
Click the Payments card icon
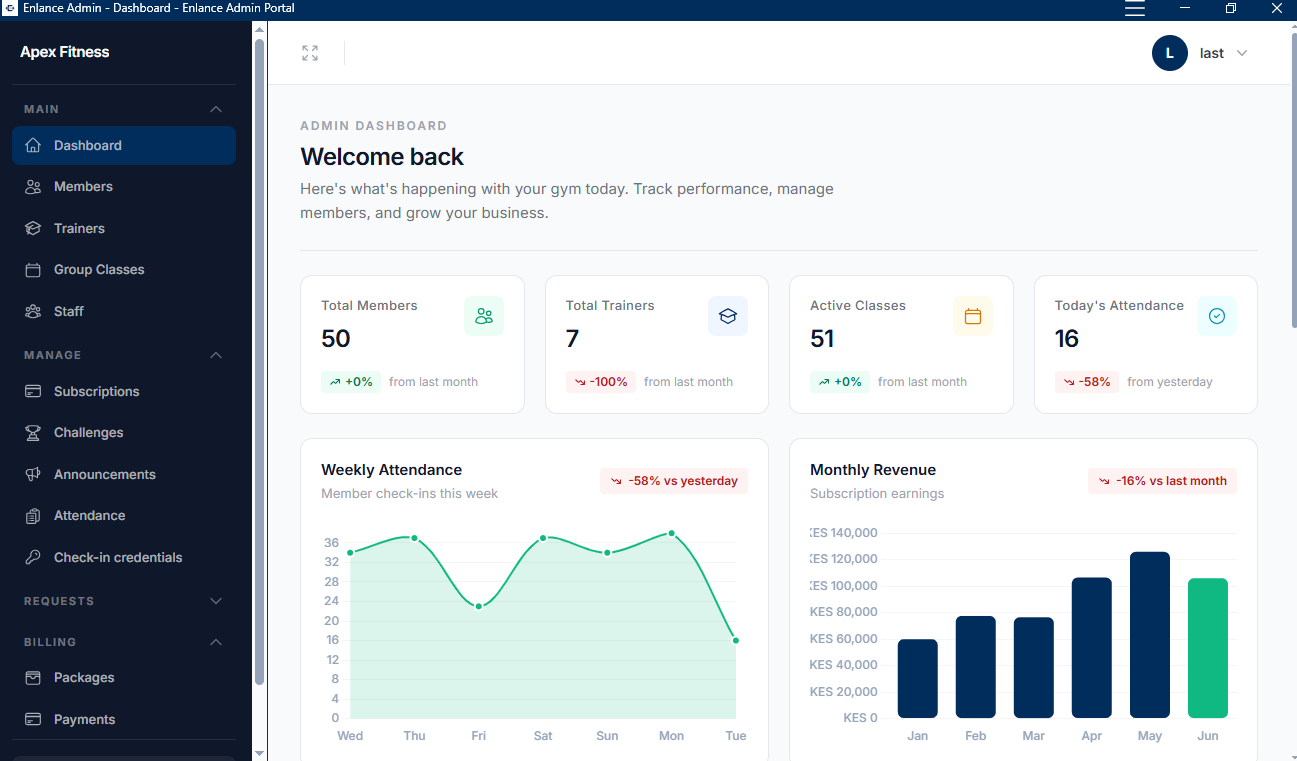(33, 719)
